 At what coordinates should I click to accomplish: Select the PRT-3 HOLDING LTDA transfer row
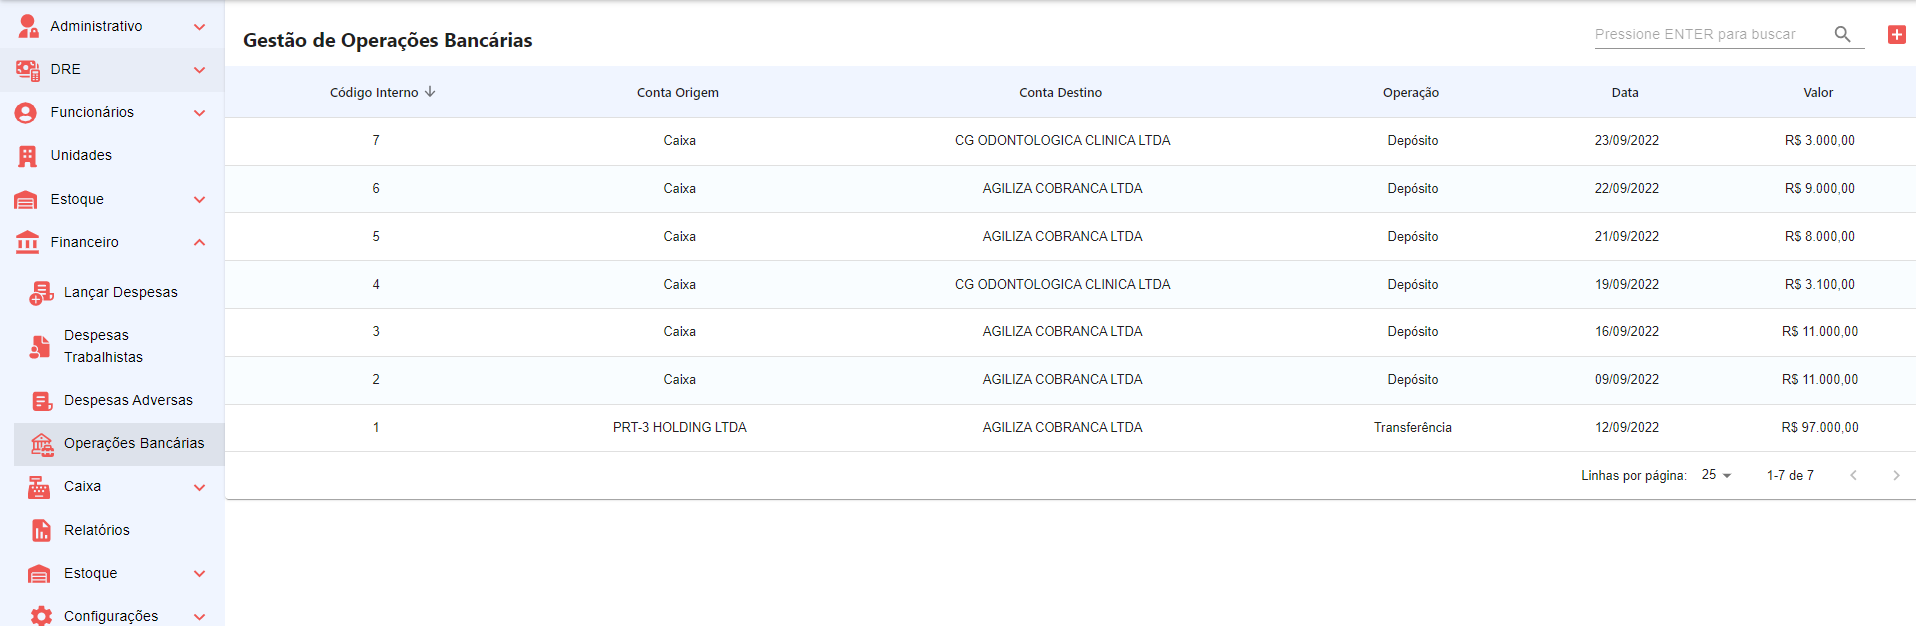click(x=679, y=427)
